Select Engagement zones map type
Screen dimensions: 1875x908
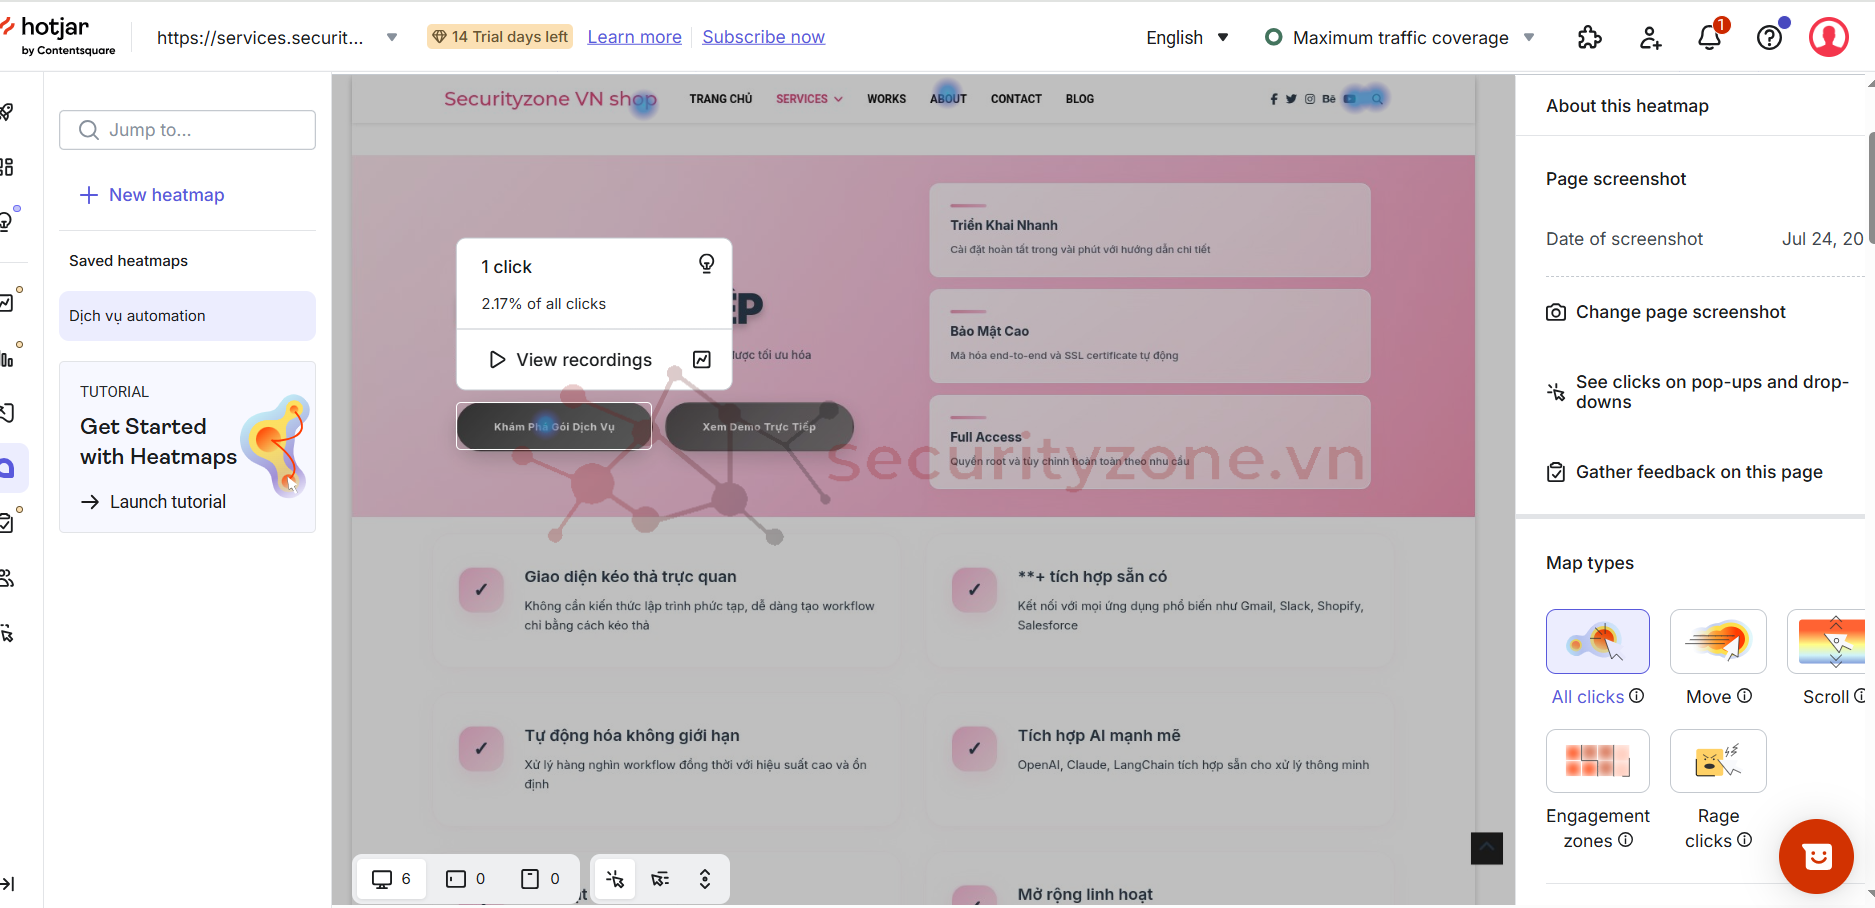click(1597, 761)
